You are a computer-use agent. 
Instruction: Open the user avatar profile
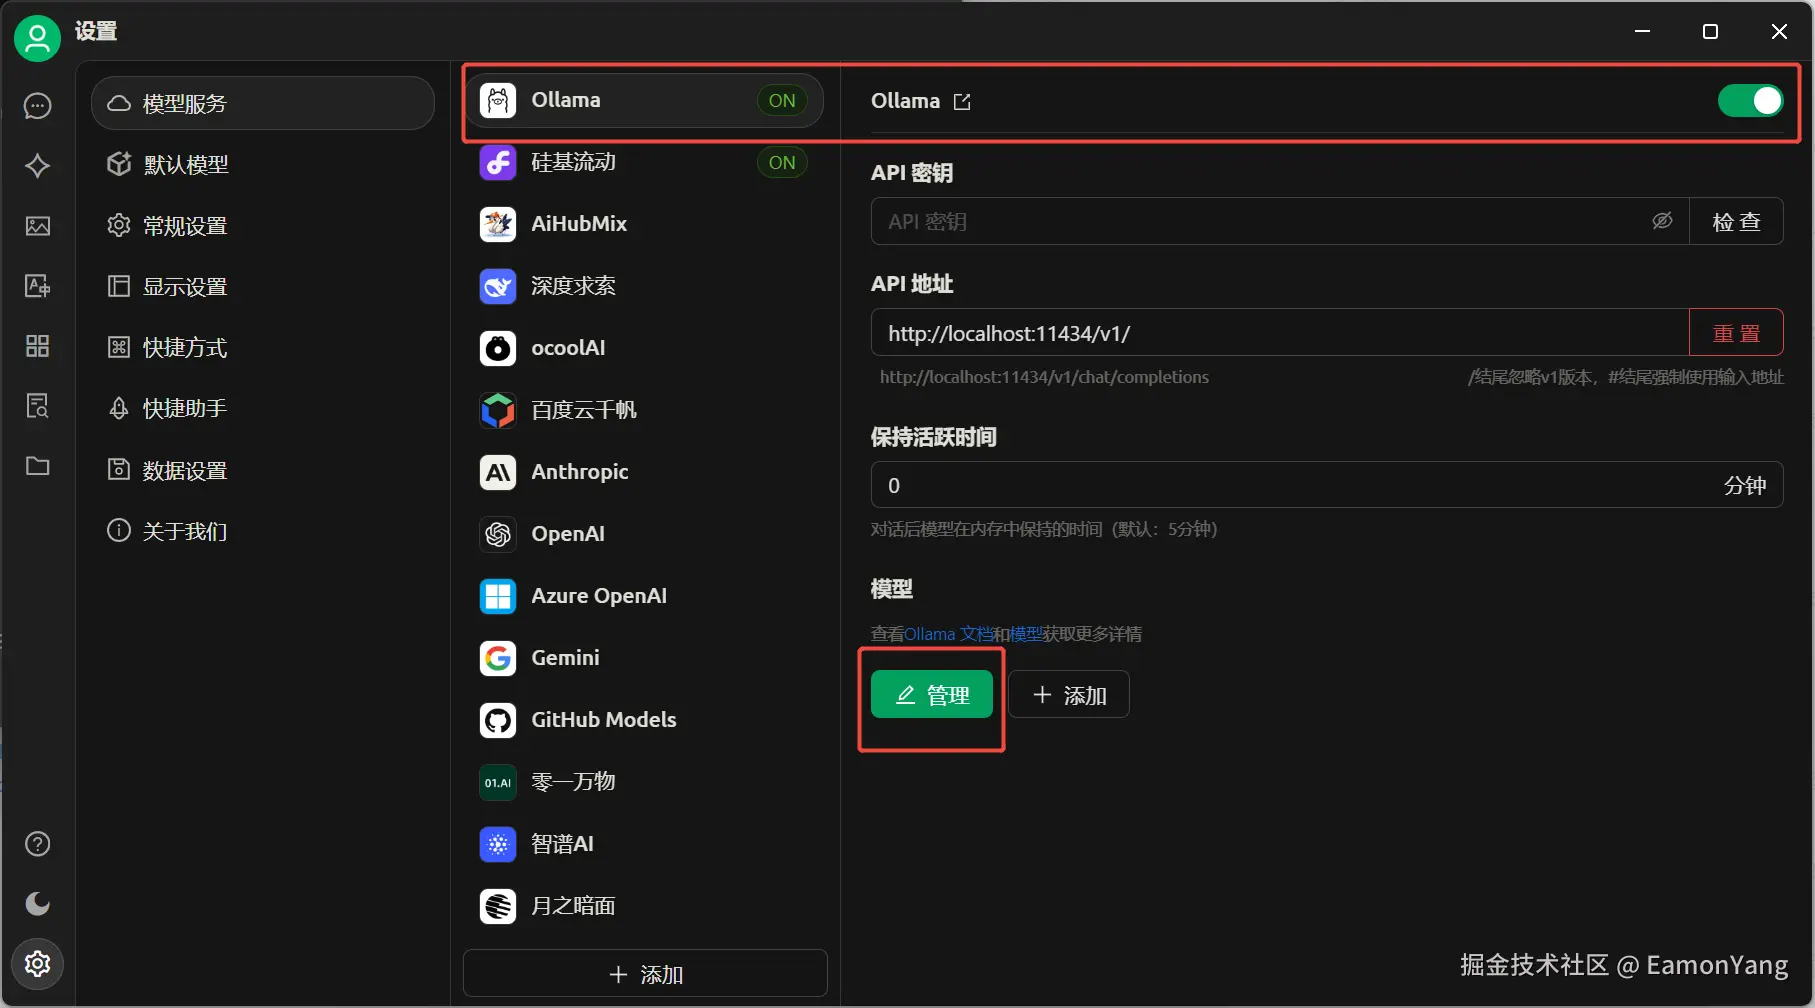(x=37, y=38)
